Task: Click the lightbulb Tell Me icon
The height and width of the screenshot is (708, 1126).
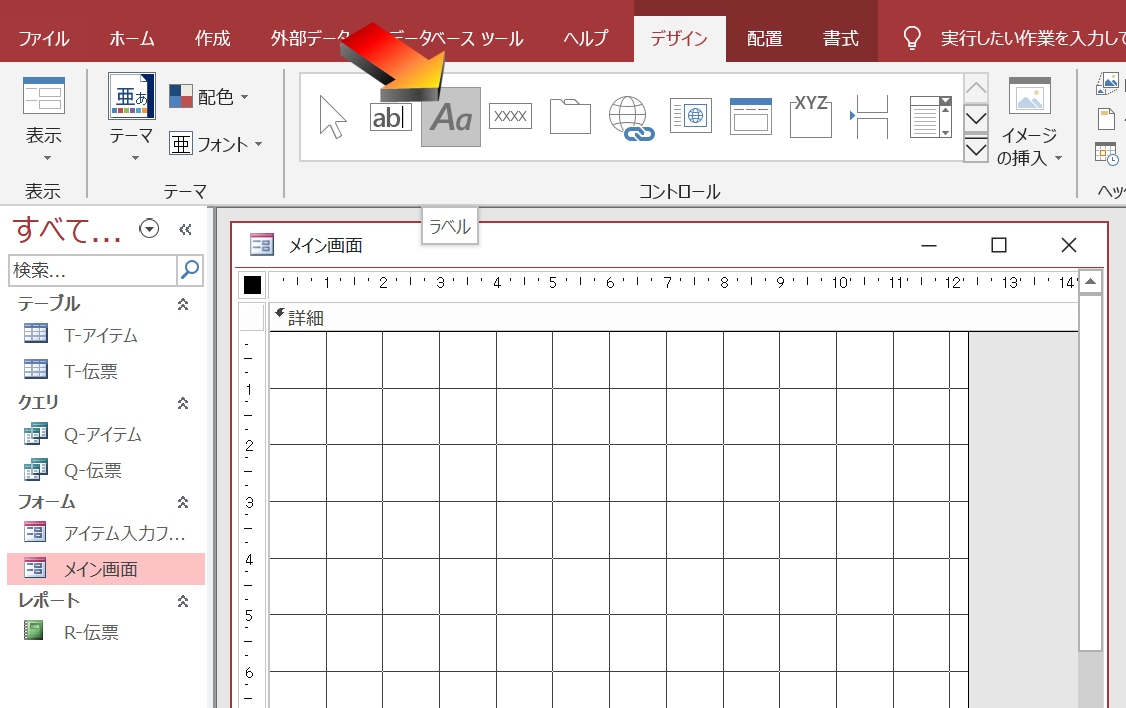Action: [x=911, y=37]
